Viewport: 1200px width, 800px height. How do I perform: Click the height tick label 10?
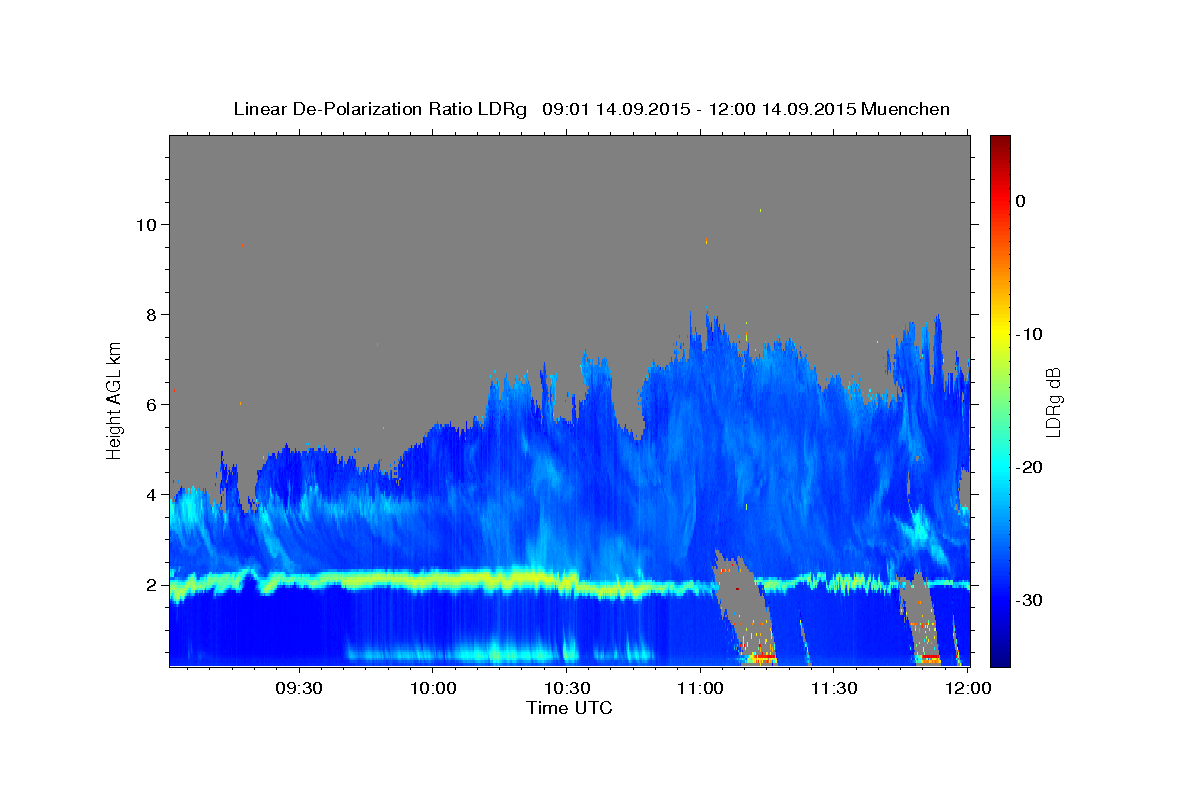[x=145, y=224]
